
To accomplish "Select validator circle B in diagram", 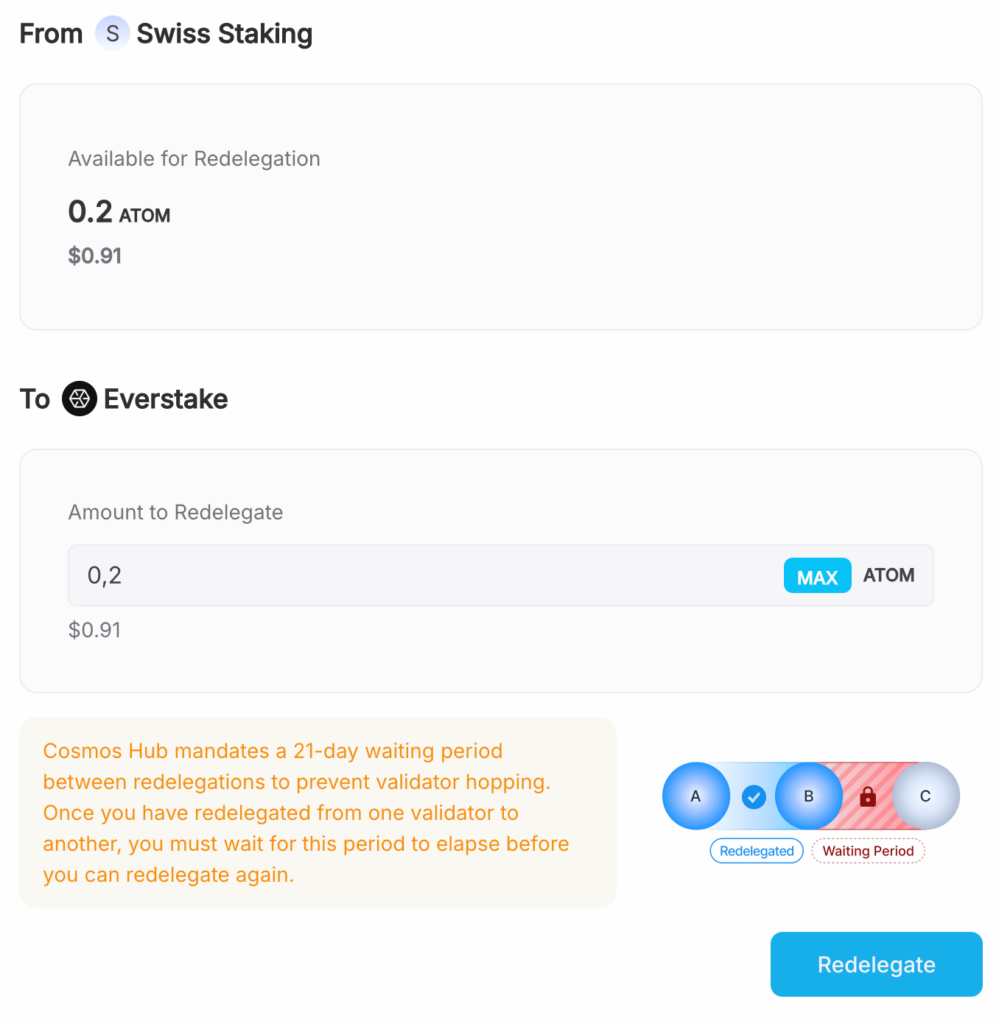I will point(809,796).
